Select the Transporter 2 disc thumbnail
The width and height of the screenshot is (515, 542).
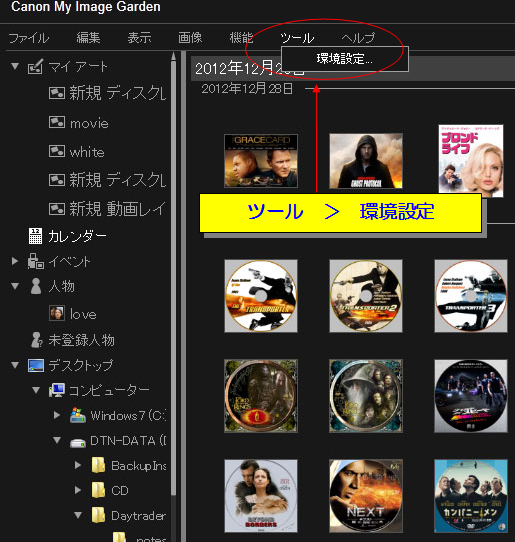click(366, 296)
